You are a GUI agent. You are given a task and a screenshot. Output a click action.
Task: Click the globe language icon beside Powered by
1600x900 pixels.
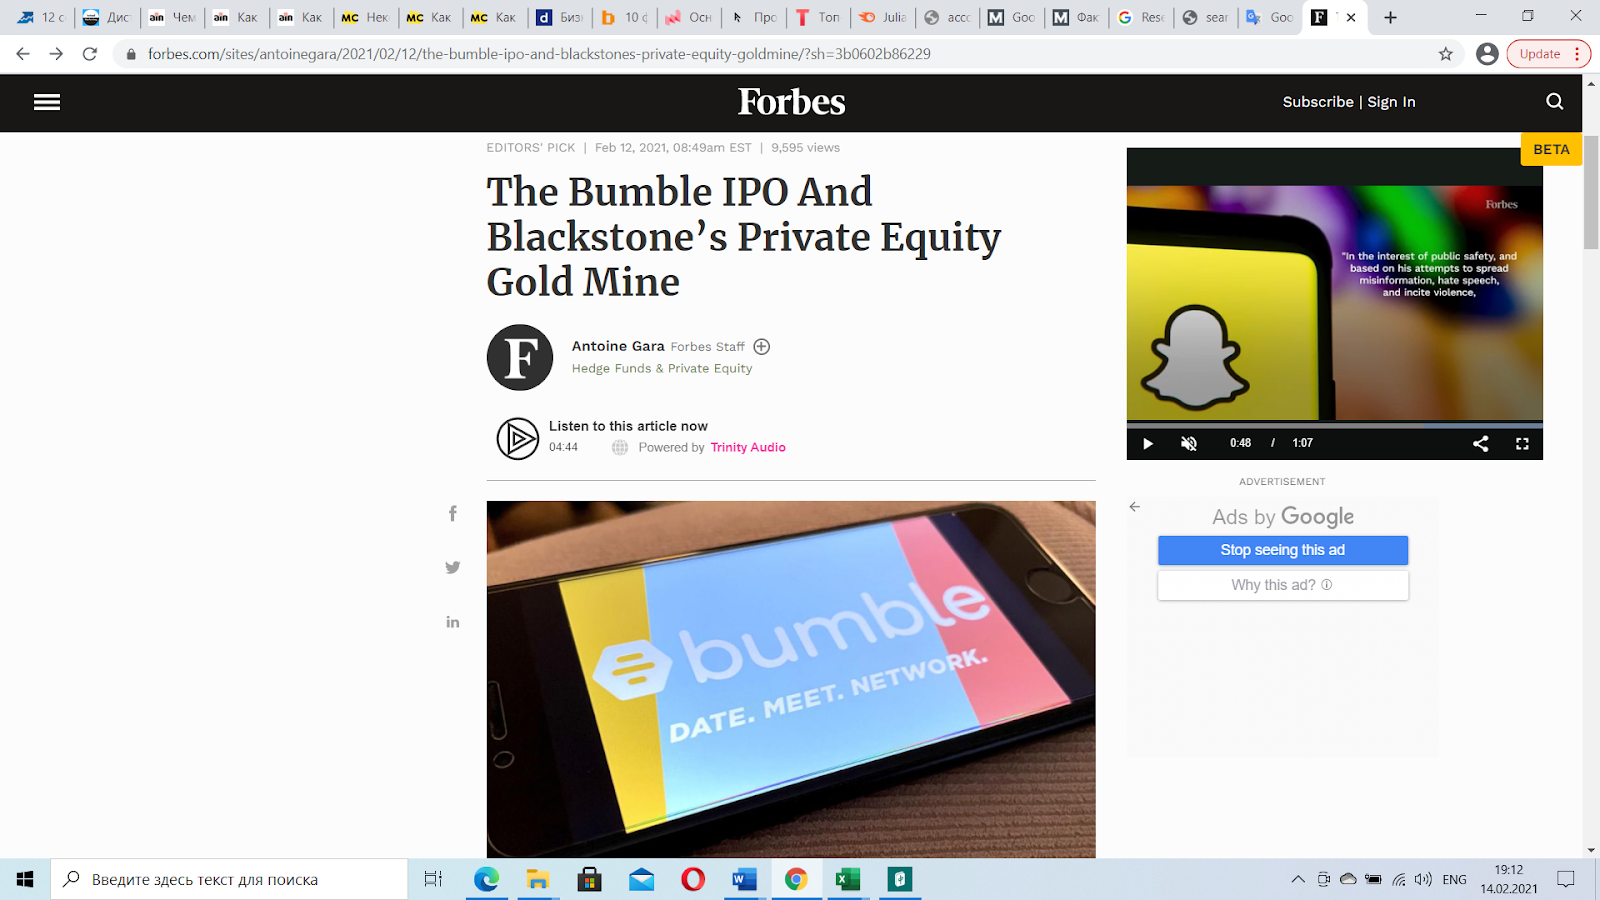[620, 448]
